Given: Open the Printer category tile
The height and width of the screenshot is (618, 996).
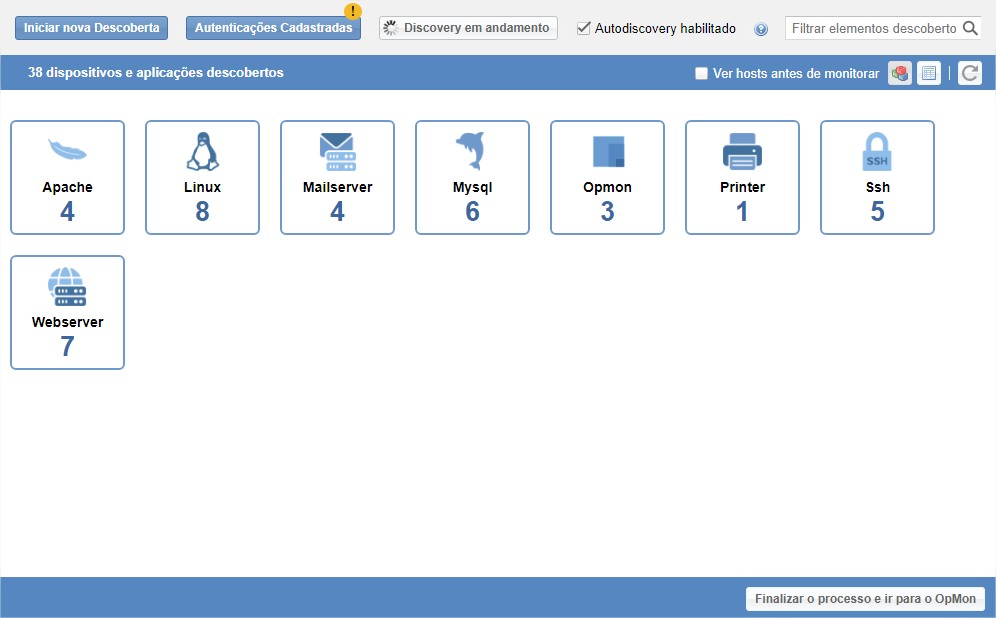Looking at the screenshot, I should 742,178.
